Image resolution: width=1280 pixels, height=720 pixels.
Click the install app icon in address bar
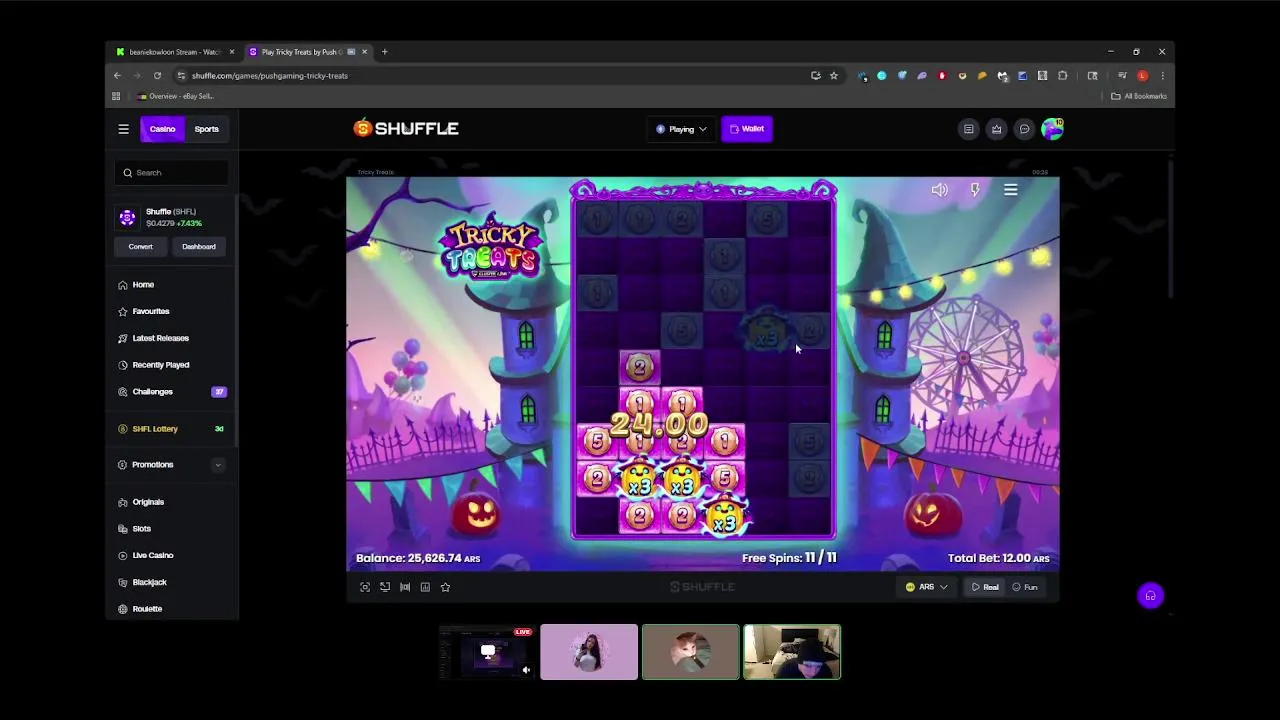[815, 76]
